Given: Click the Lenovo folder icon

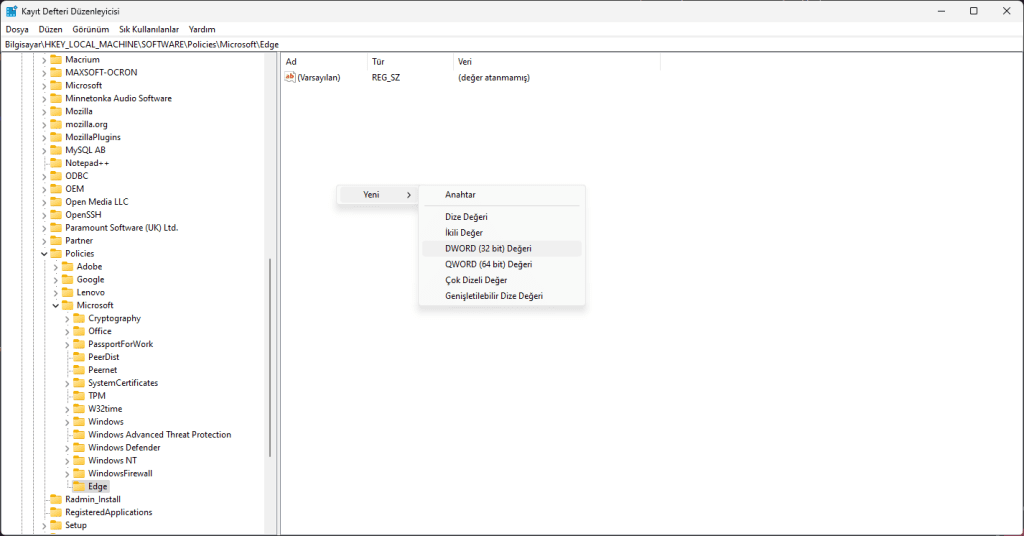Looking at the screenshot, I should [67, 292].
